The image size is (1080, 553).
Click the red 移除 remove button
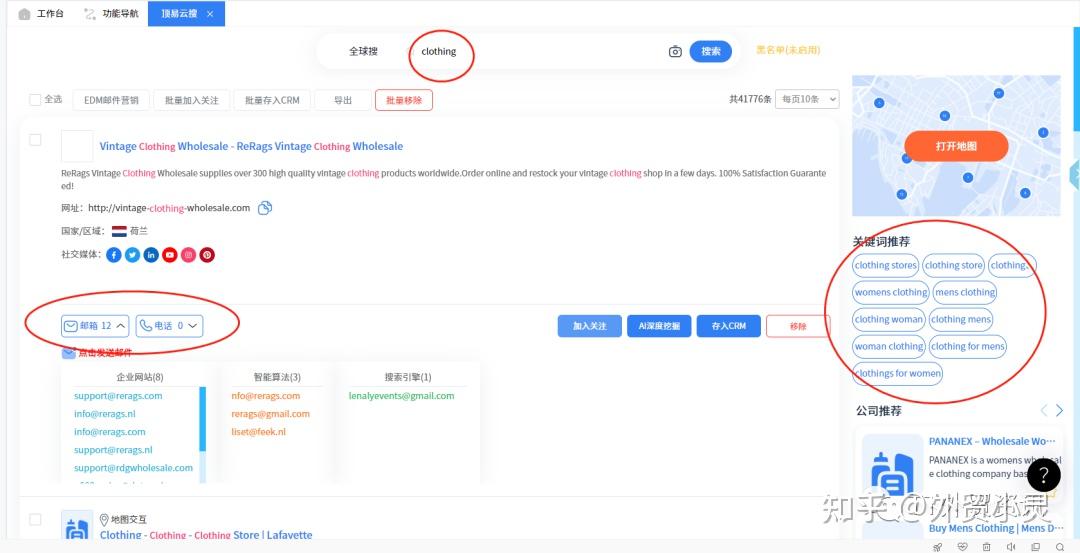point(798,326)
